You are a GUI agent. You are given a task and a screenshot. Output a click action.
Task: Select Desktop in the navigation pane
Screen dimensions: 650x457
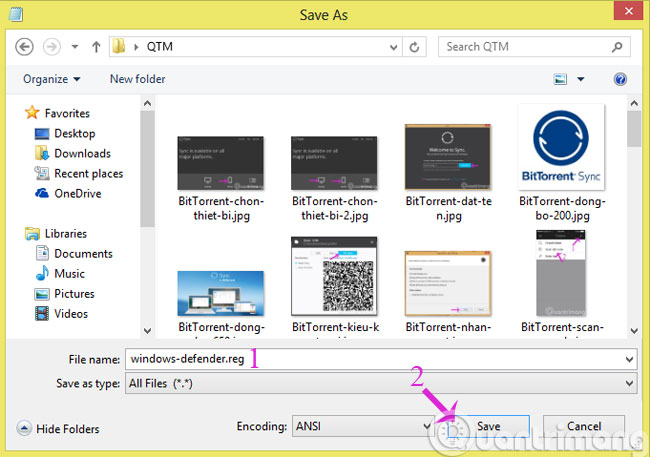(75, 134)
